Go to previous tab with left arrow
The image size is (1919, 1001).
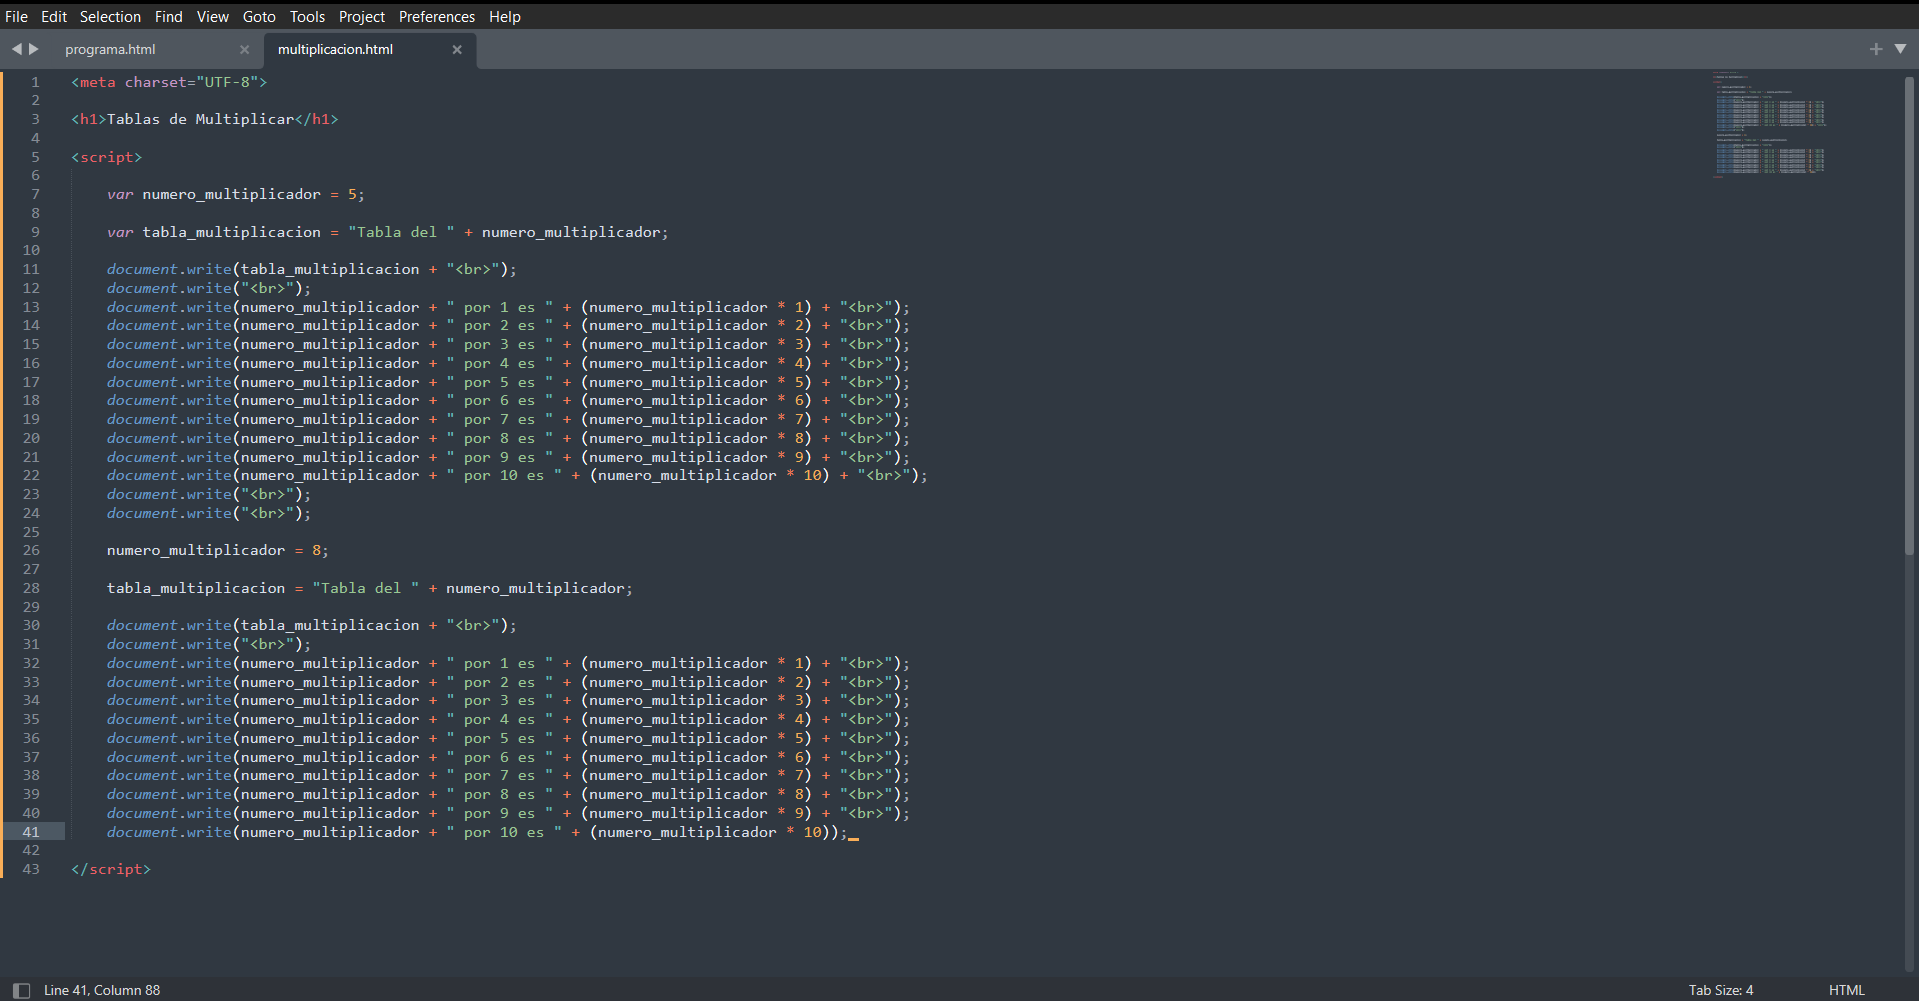(16, 49)
